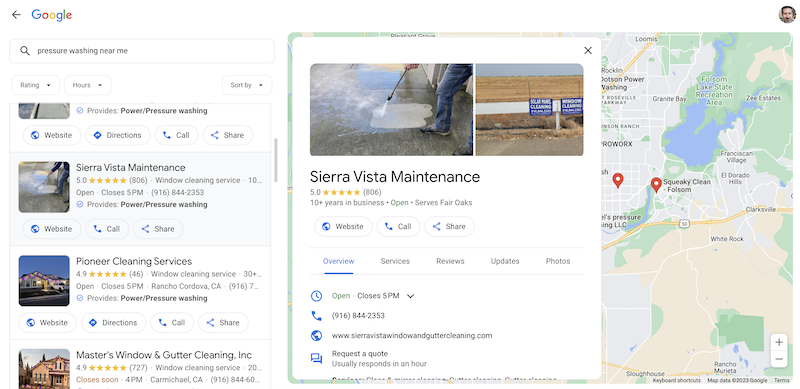
Task: Select the Pioneer Cleaning Services listing title
Action: [134, 261]
